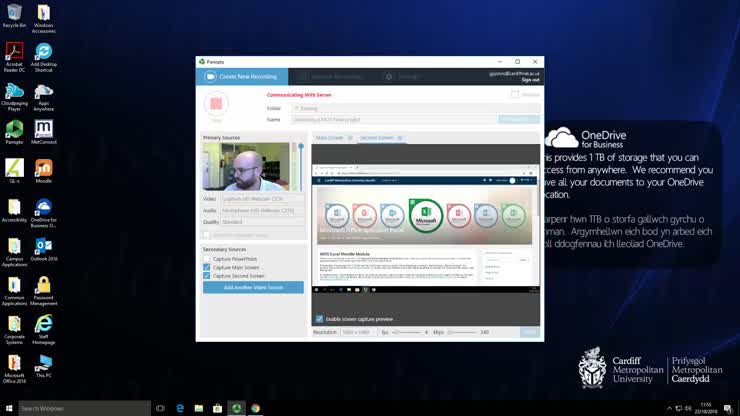Click the Sign out link

(530, 80)
